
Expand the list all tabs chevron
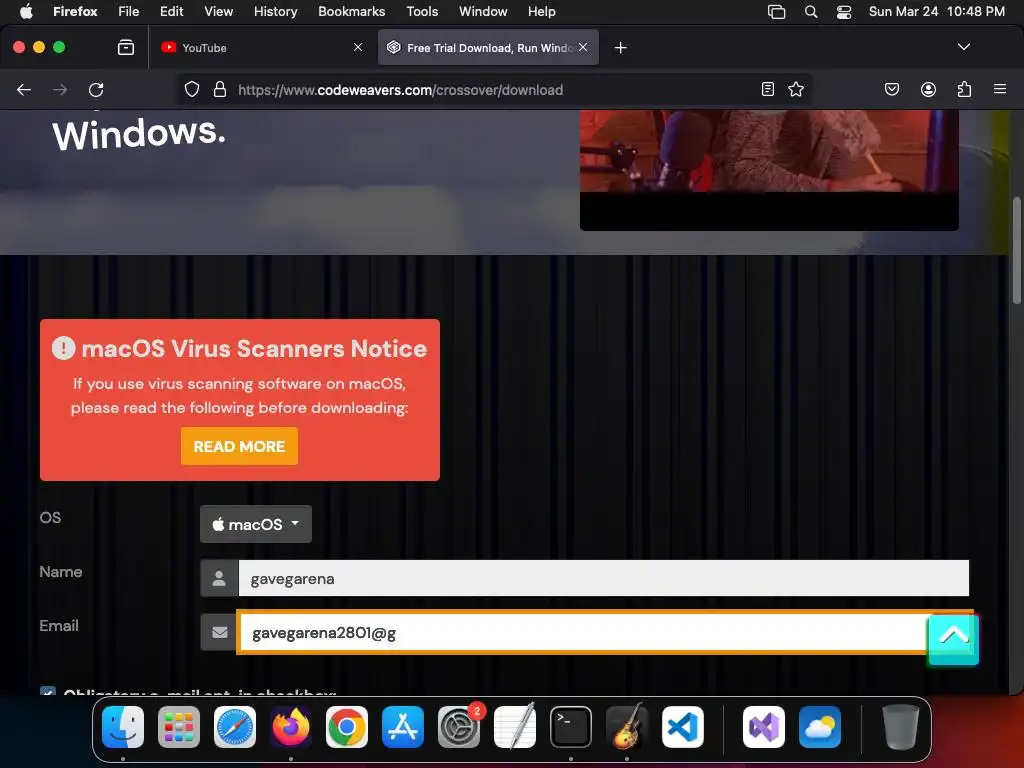click(963, 47)
